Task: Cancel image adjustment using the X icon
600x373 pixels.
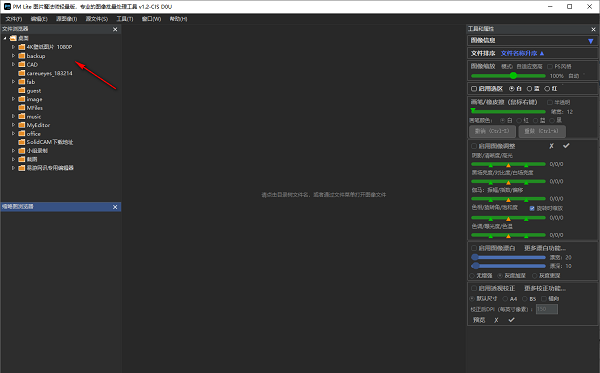Action: tap(551, 146)
